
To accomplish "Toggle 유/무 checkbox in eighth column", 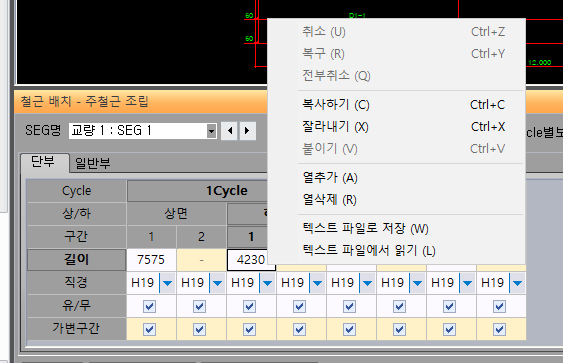I will coord(499,307).
